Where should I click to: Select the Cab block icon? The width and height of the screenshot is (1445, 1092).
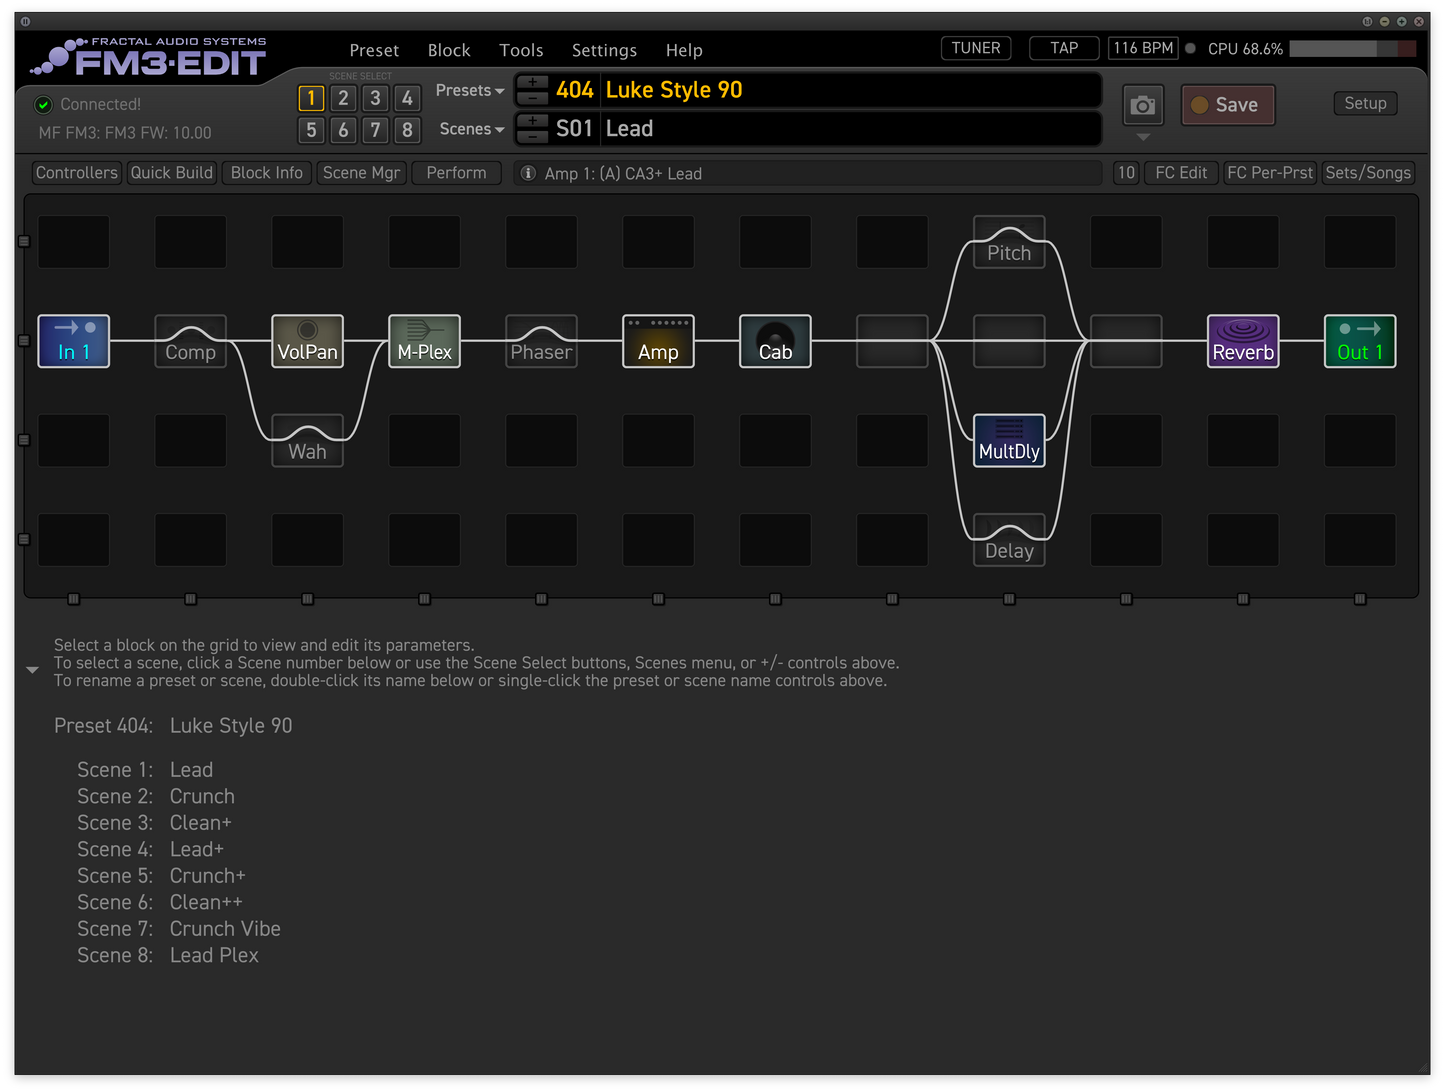(775, 341)
